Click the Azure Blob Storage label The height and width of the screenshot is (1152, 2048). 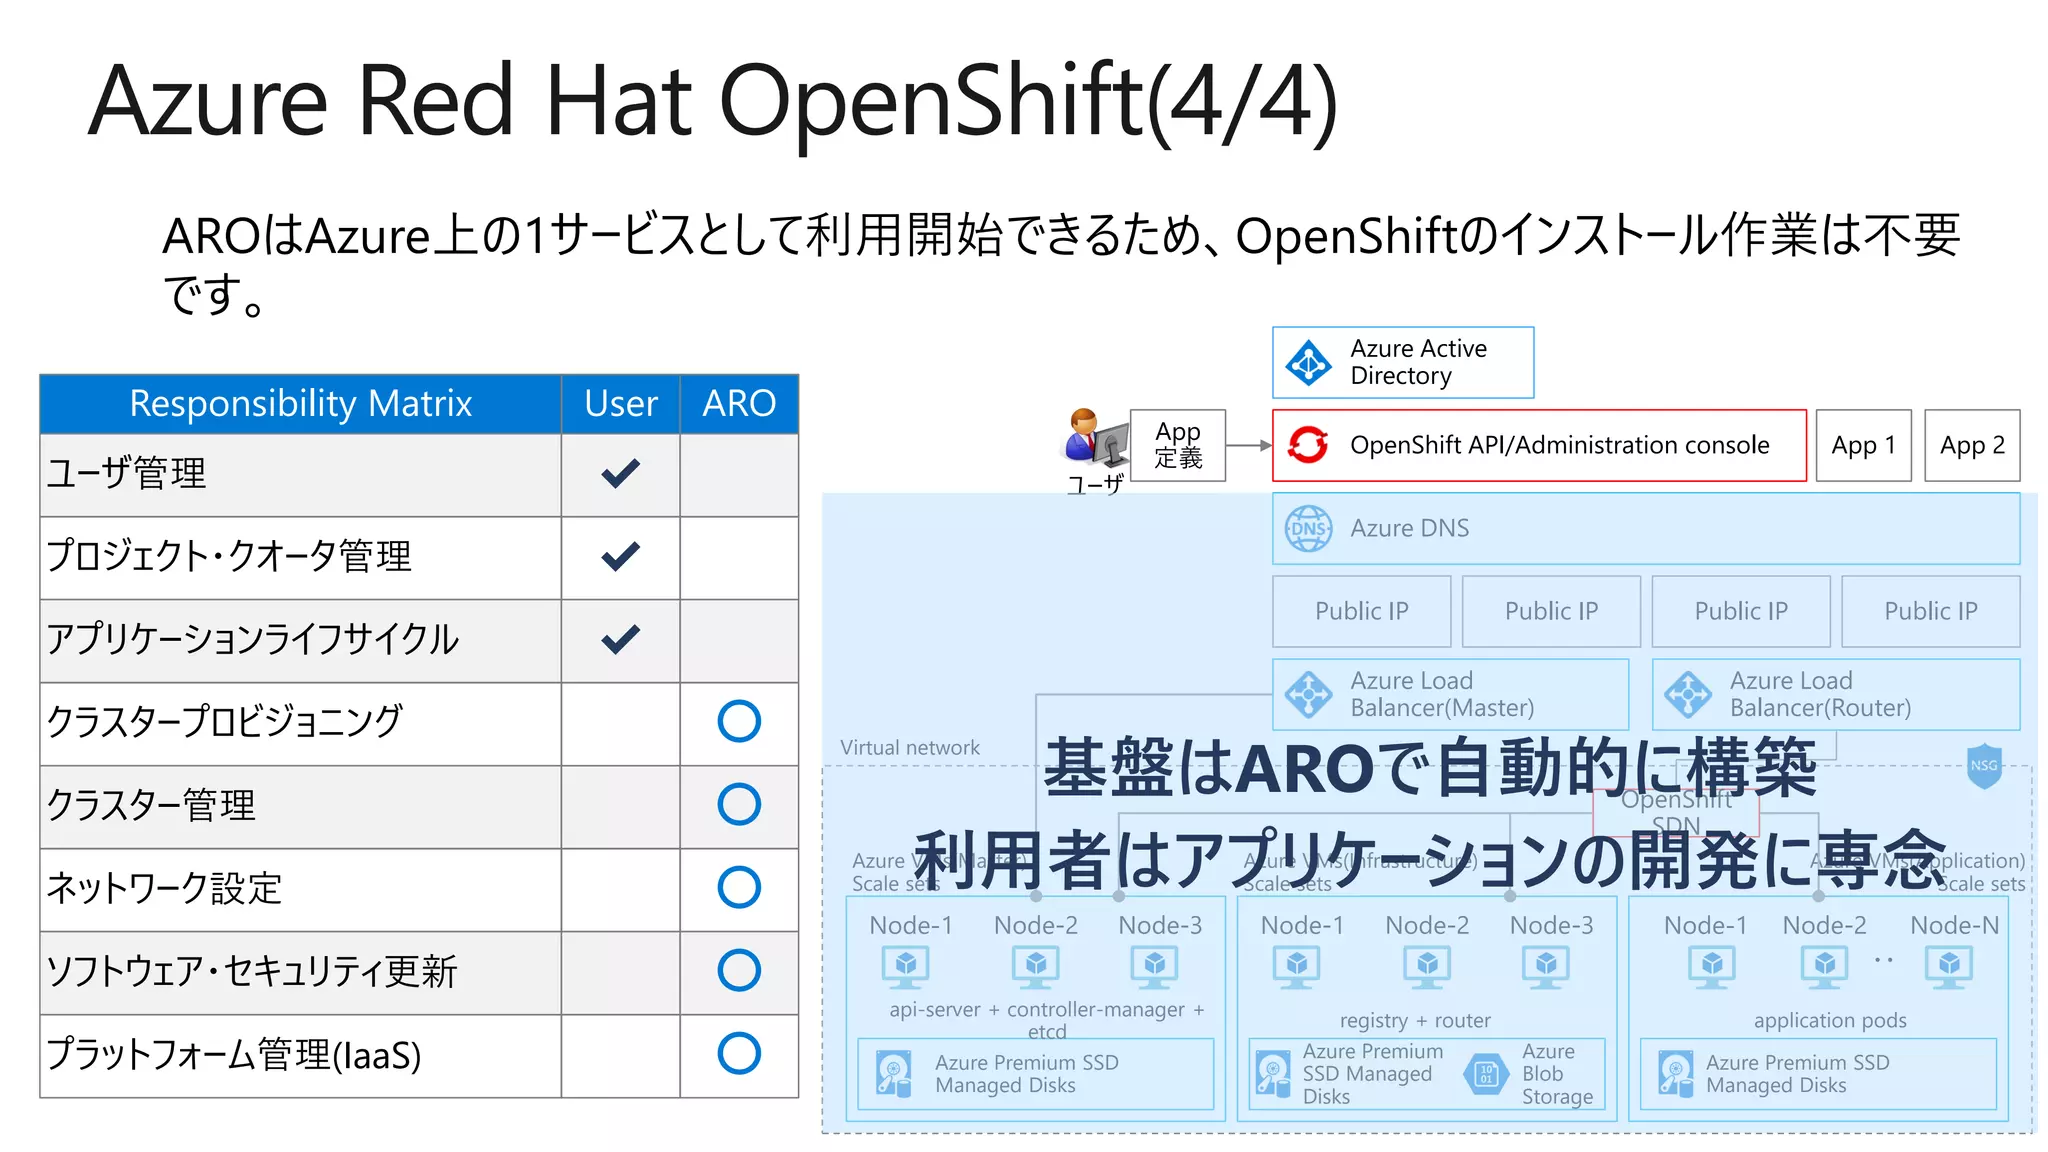pyautogui.click(x=1557, y=1074)
